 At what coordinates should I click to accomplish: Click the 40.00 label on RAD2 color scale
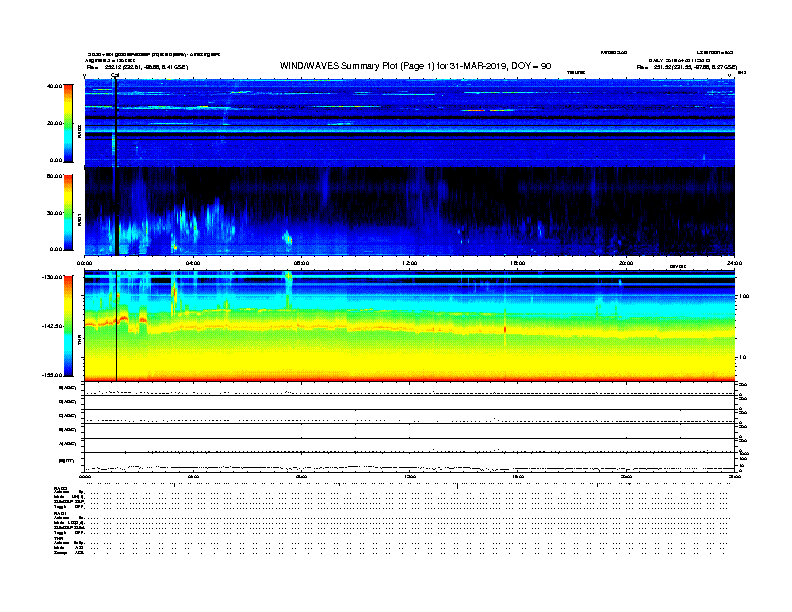pyautogui.click(x=55, y=86)
